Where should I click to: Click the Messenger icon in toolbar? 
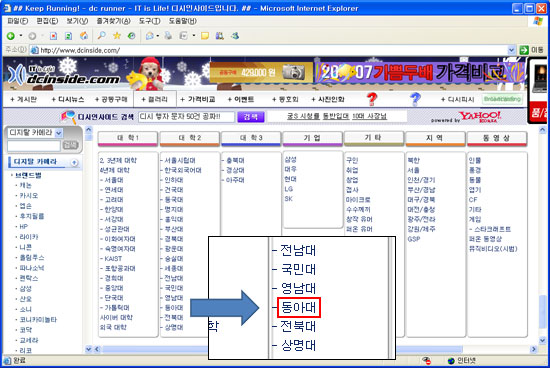235,35
